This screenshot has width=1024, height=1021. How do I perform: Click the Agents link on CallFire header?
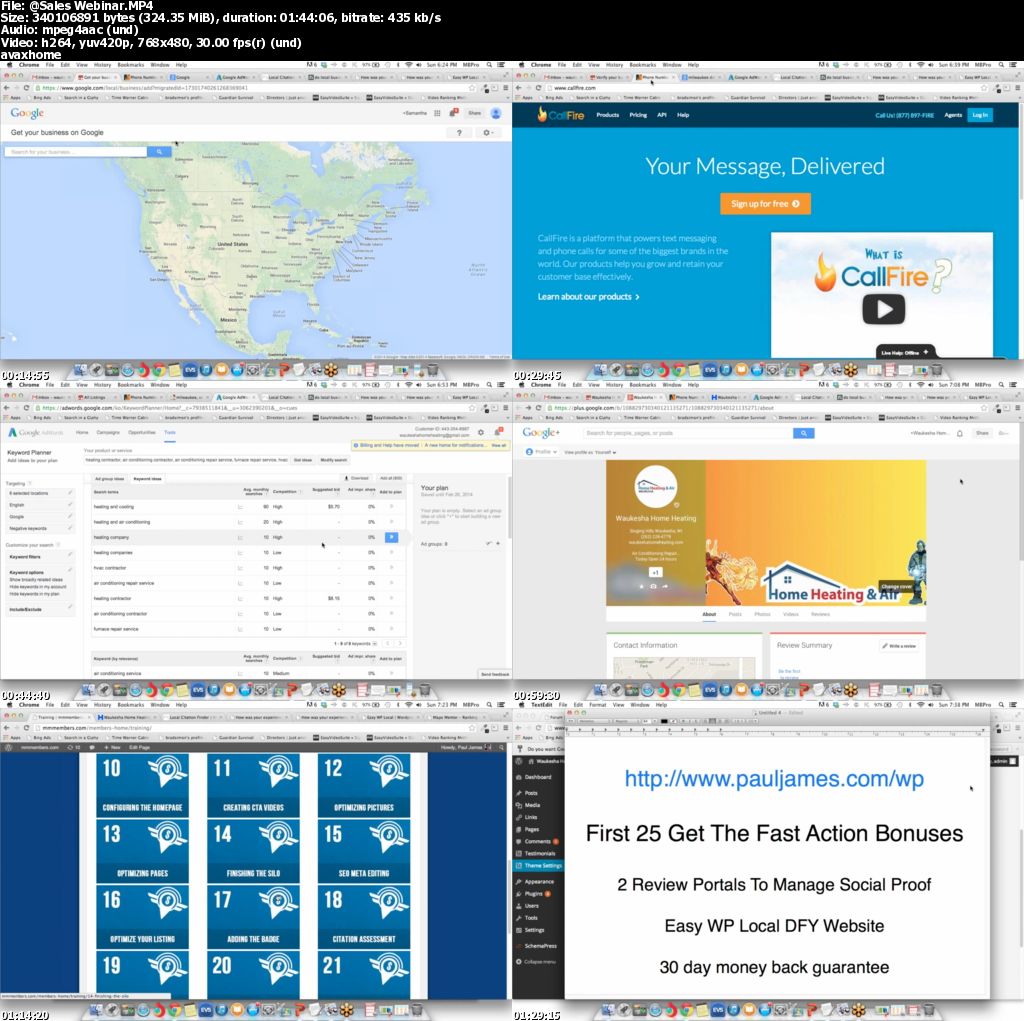953,115
